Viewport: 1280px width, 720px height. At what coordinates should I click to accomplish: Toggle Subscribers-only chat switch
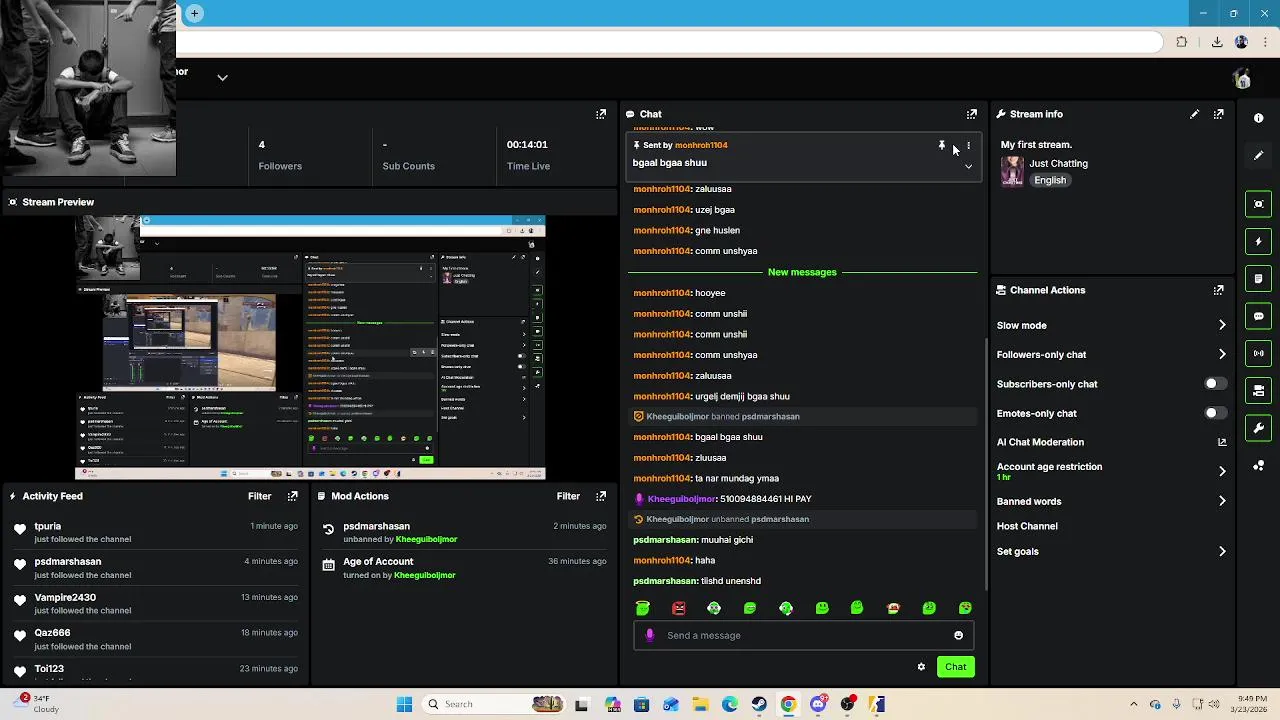coord(1214,384)
